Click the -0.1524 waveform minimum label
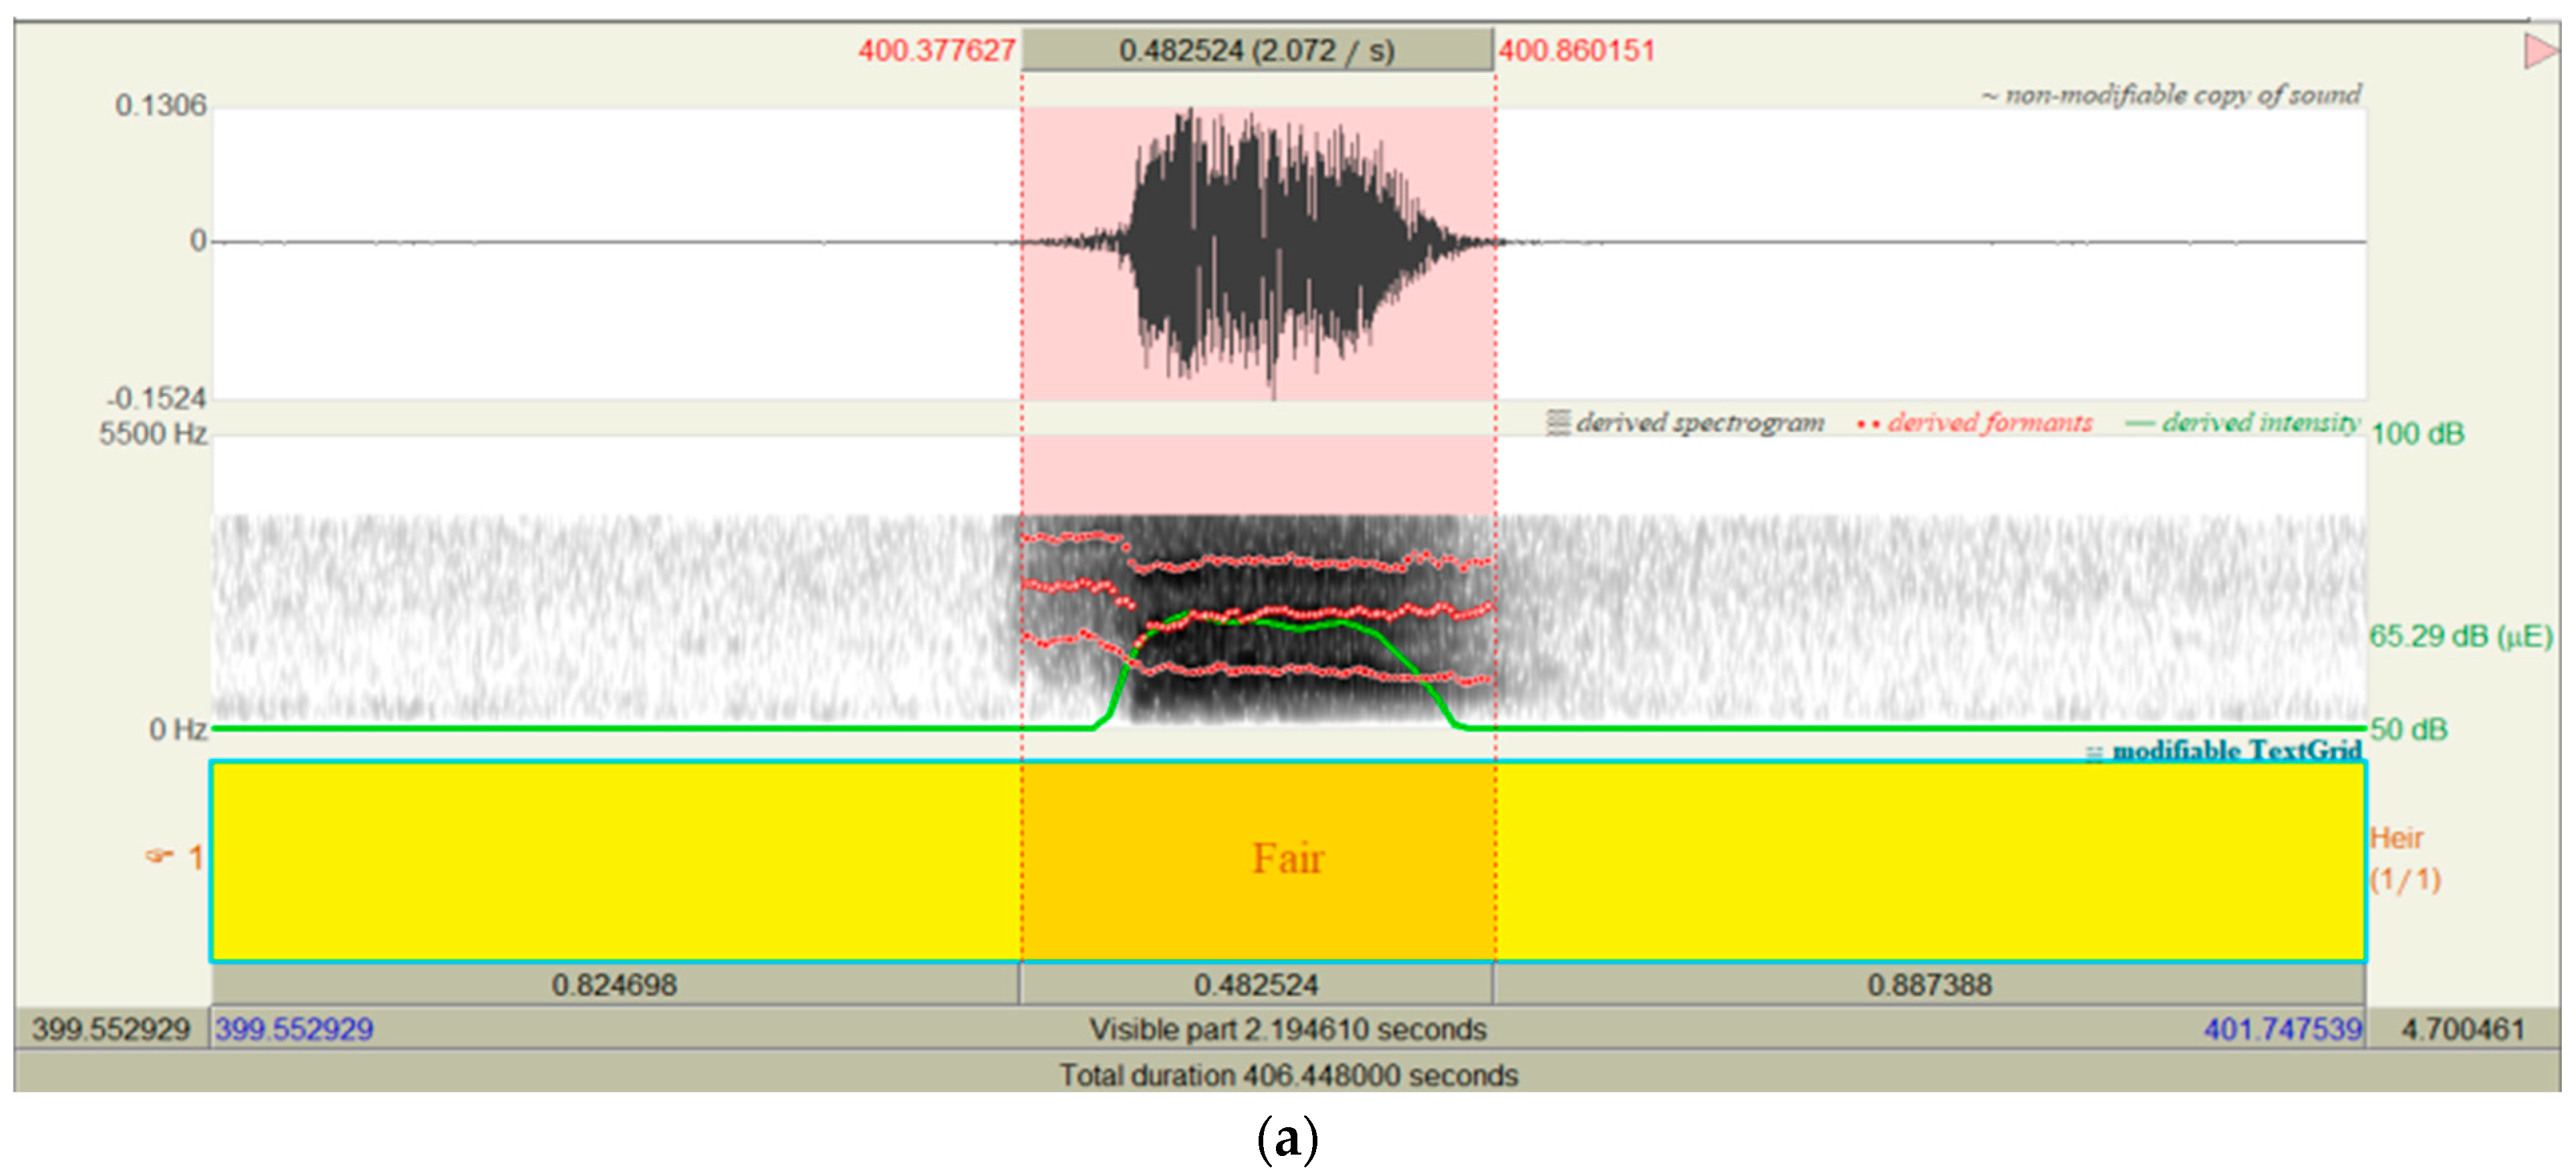The image size is (2576, 1176). pos(157,398)
